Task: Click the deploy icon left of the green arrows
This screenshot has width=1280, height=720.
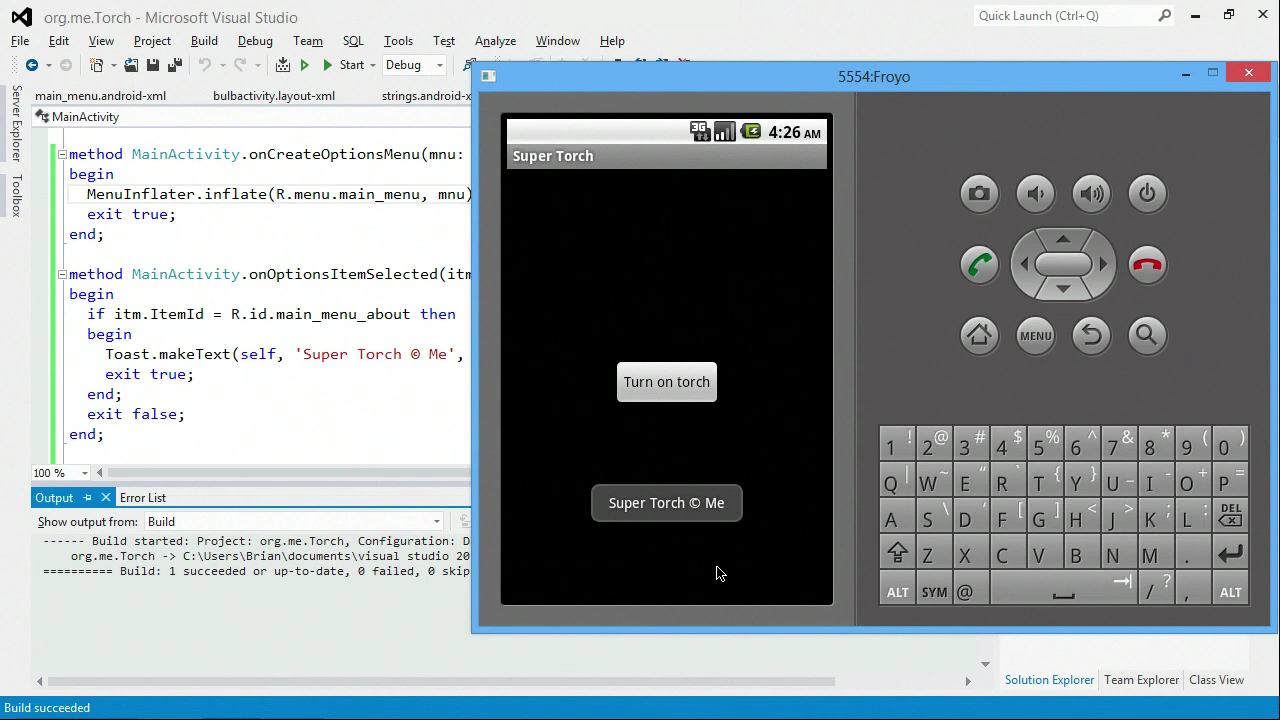Action: [283, 65]
